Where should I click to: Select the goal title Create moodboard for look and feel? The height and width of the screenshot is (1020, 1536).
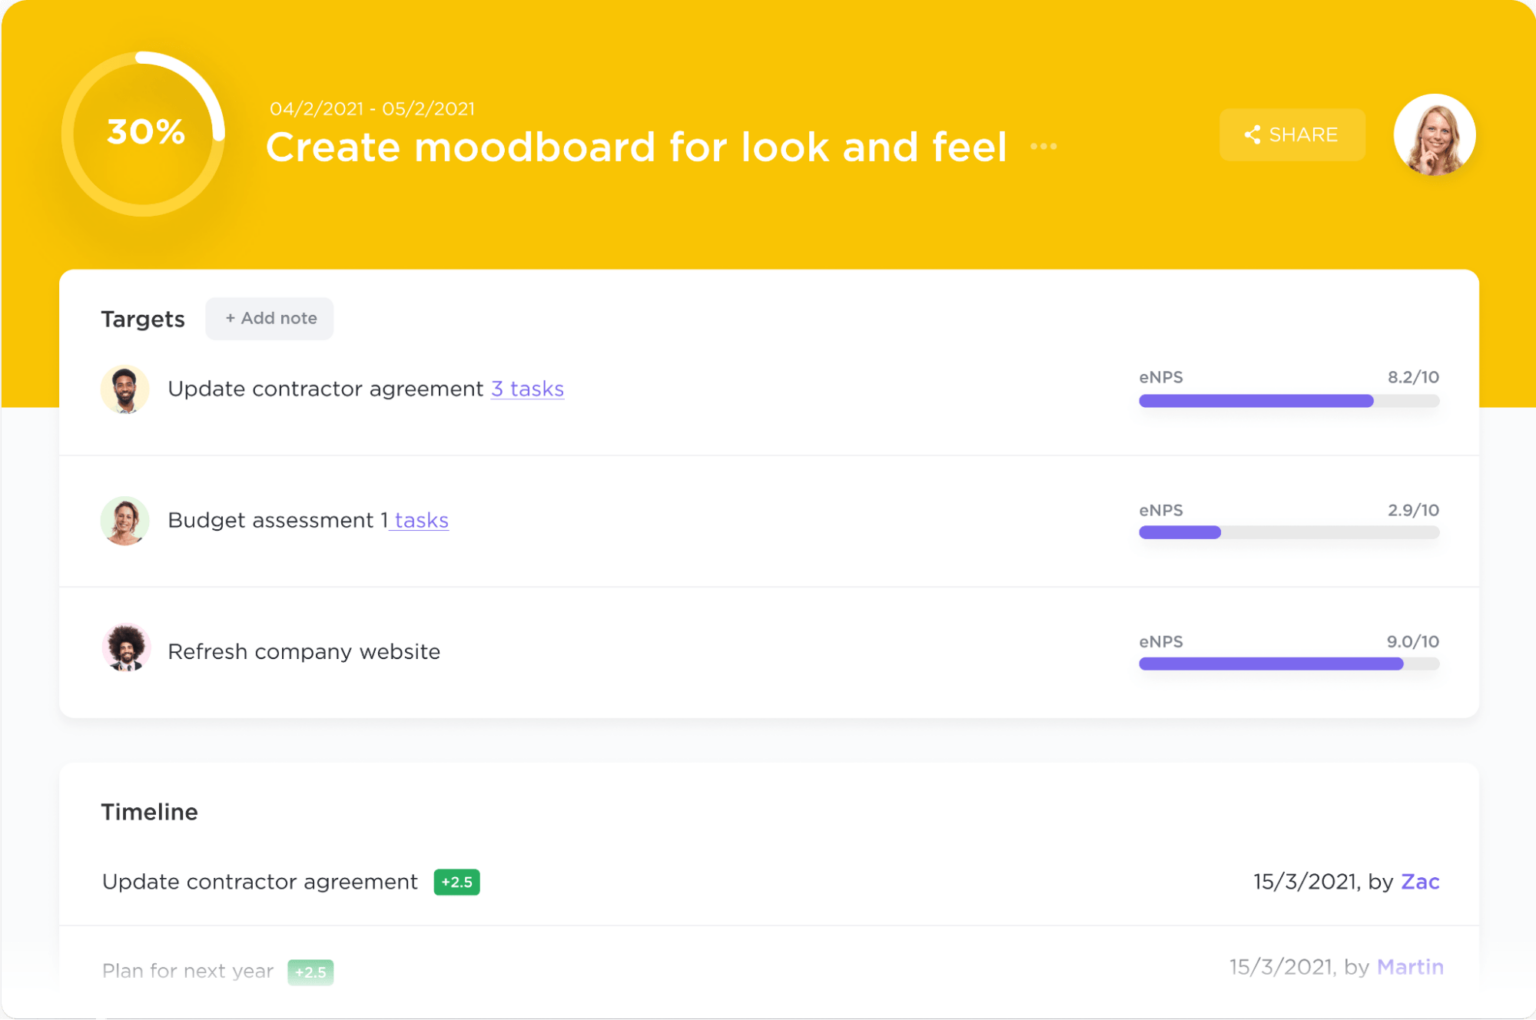(636, 147)
